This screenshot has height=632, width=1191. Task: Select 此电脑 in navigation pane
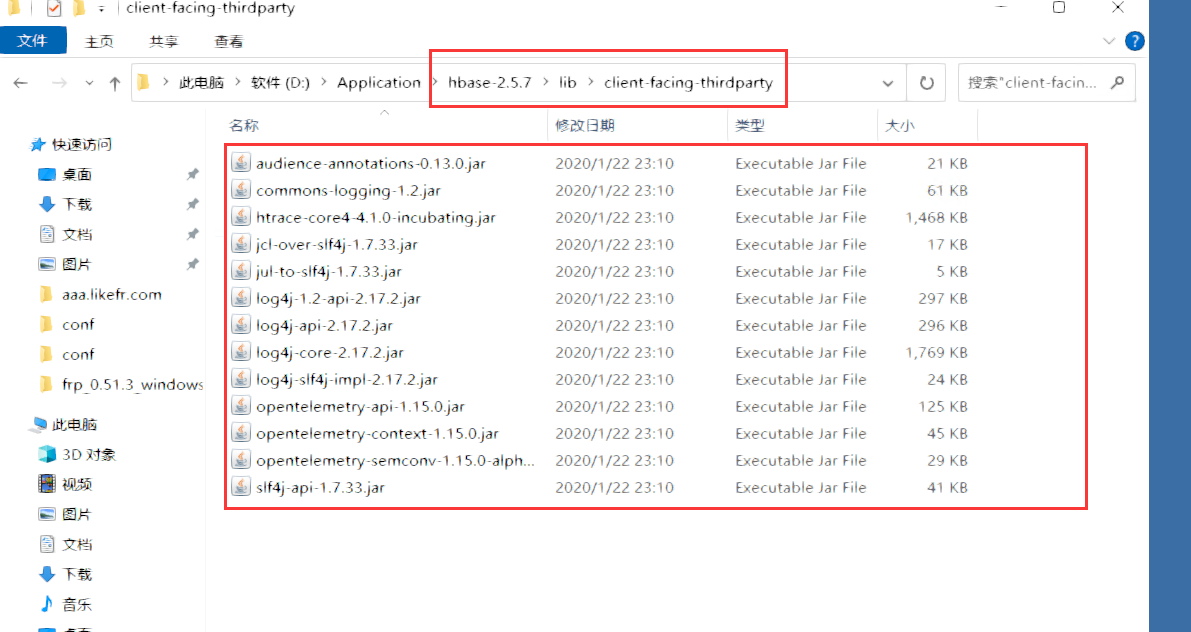pyautogui.click(x=74, y=425)
